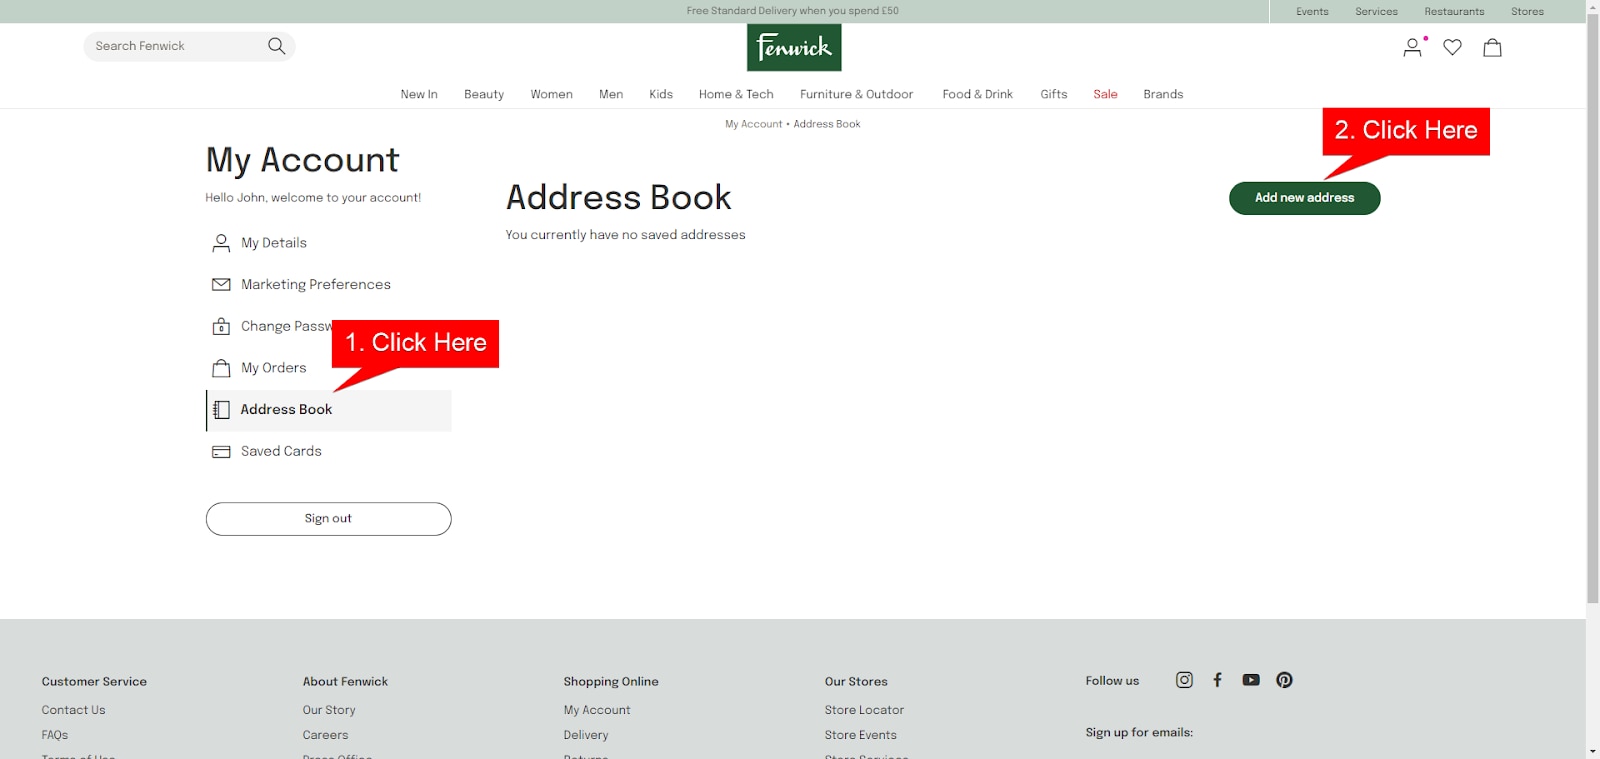Click the page vertical scrollbar
The image size is (1600, 759).
click(1593, 308)
